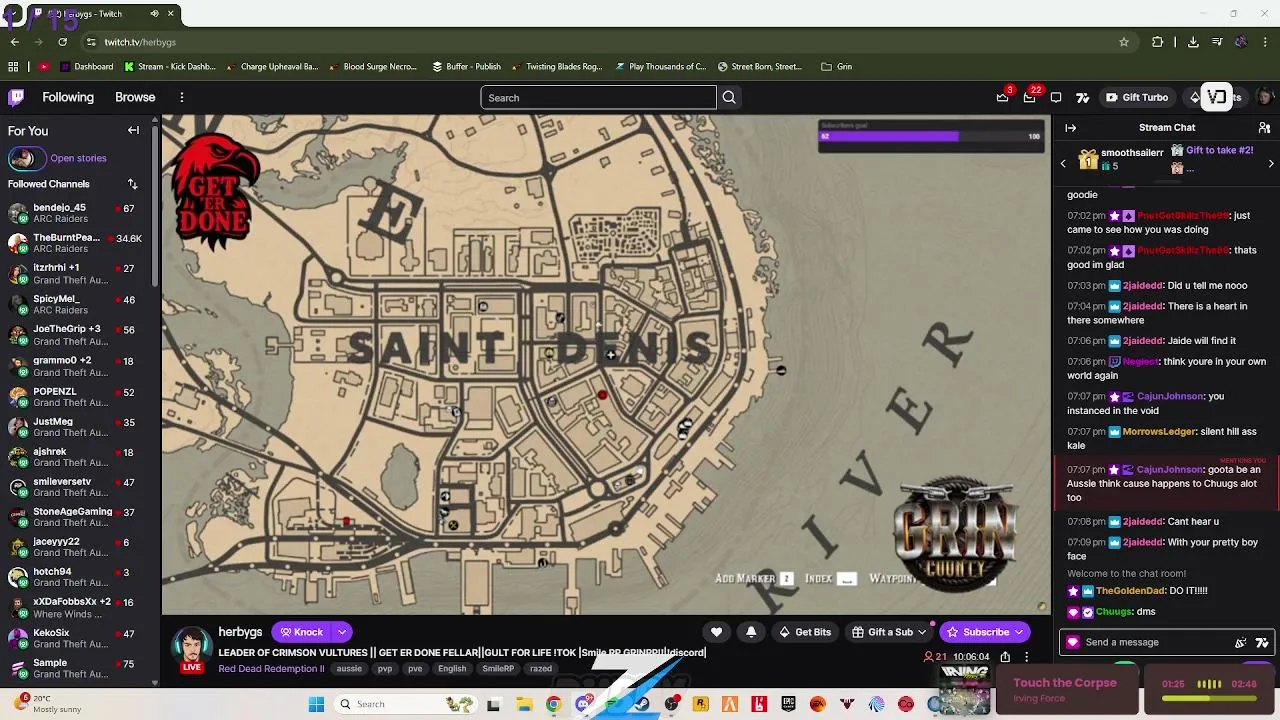This screenshot has width=1280, height=720.
Task: Open Chrome downloads icon
Action: [1193, 42]
